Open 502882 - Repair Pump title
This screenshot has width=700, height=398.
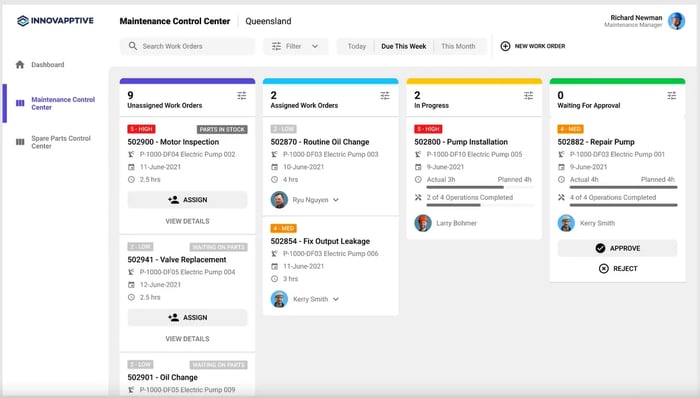point(596,142)
